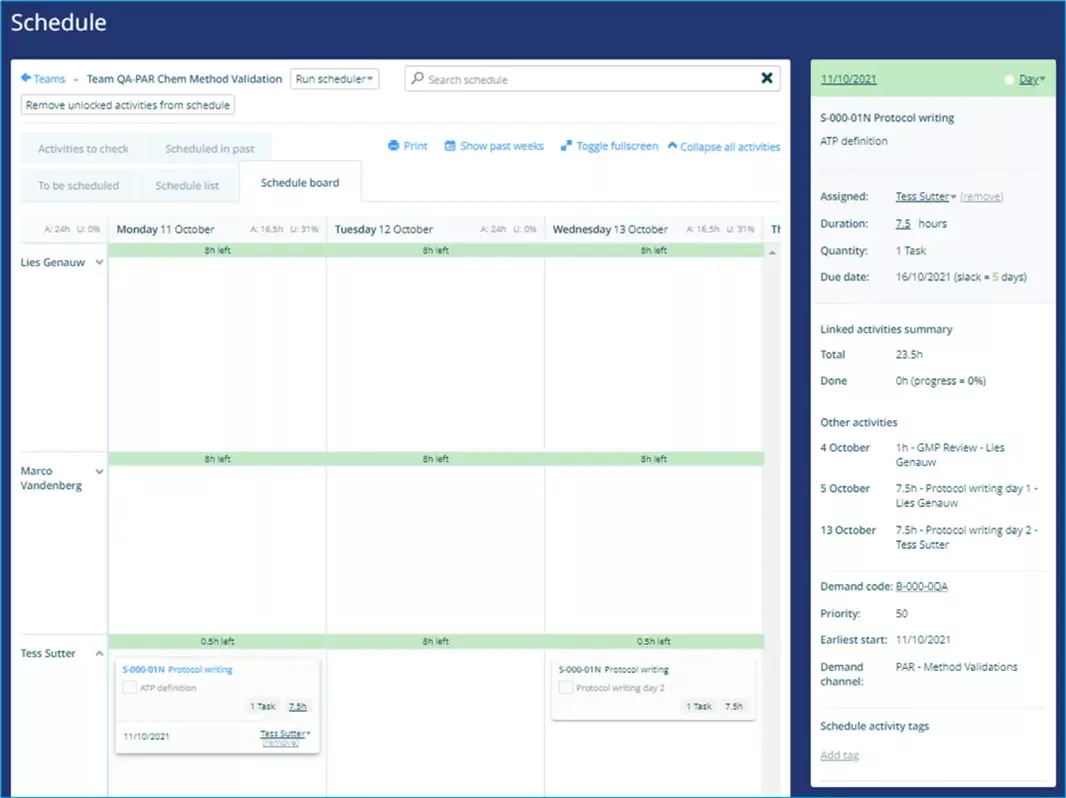Click the Print printer icon
This screenshot has height=798, width=1066.
pos(394,145)
